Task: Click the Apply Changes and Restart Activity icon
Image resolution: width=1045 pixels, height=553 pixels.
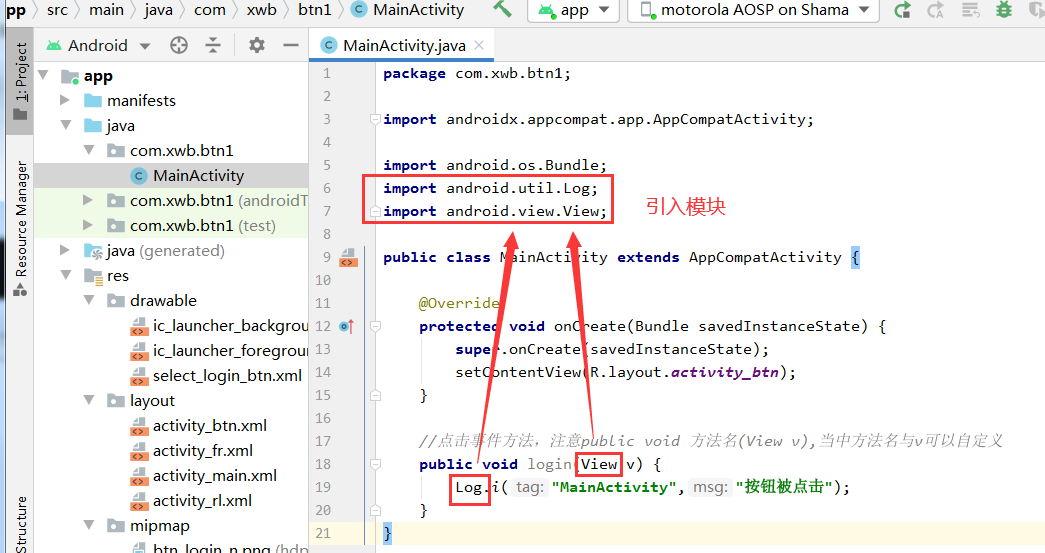Action: 936,10
